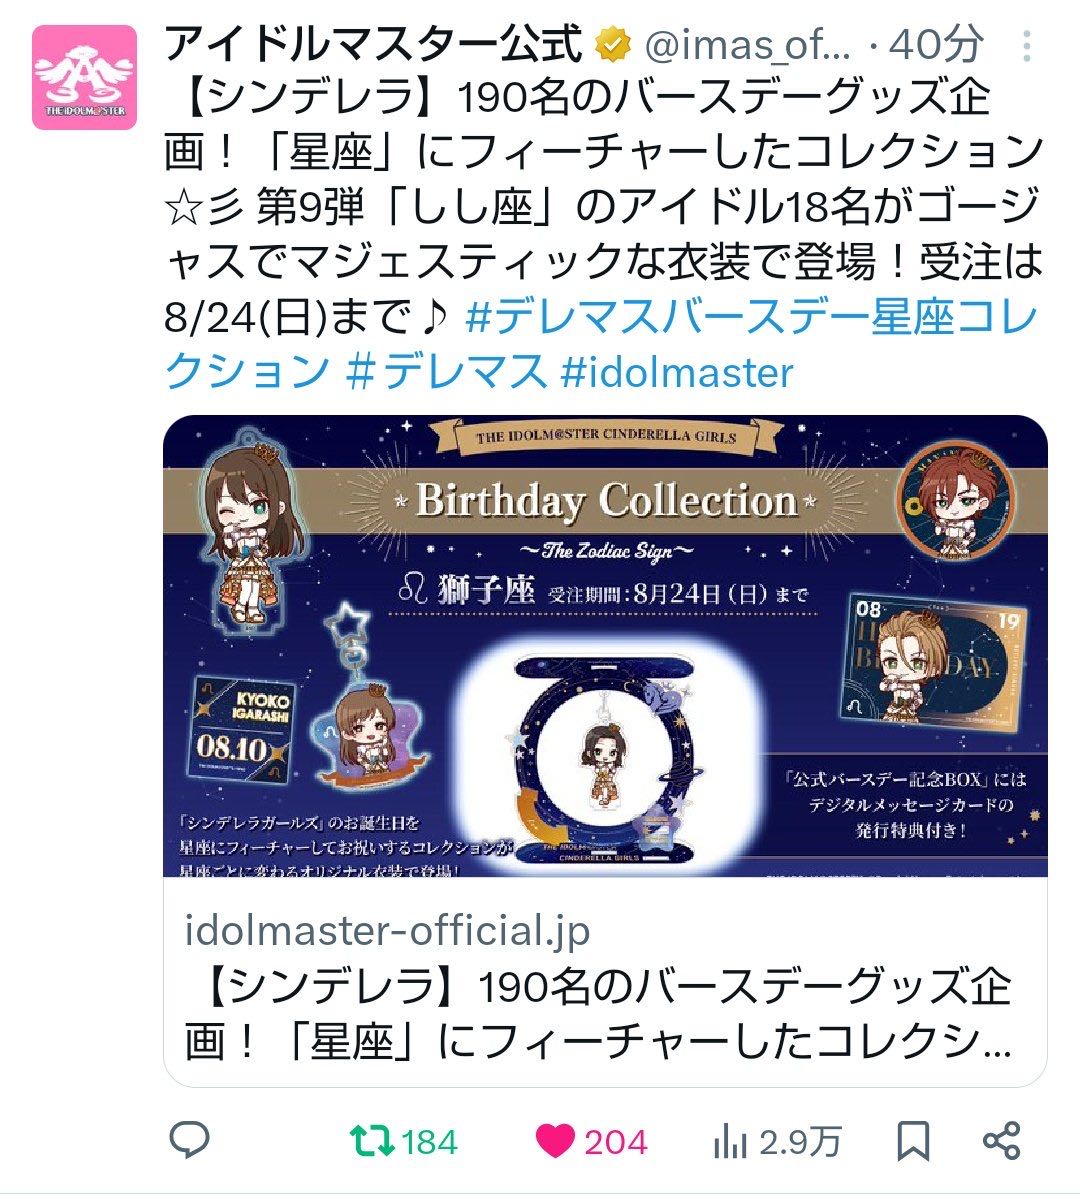Click the @imas_of... handle
This screenshot has width=1080, height=1204.
[747, 45]
